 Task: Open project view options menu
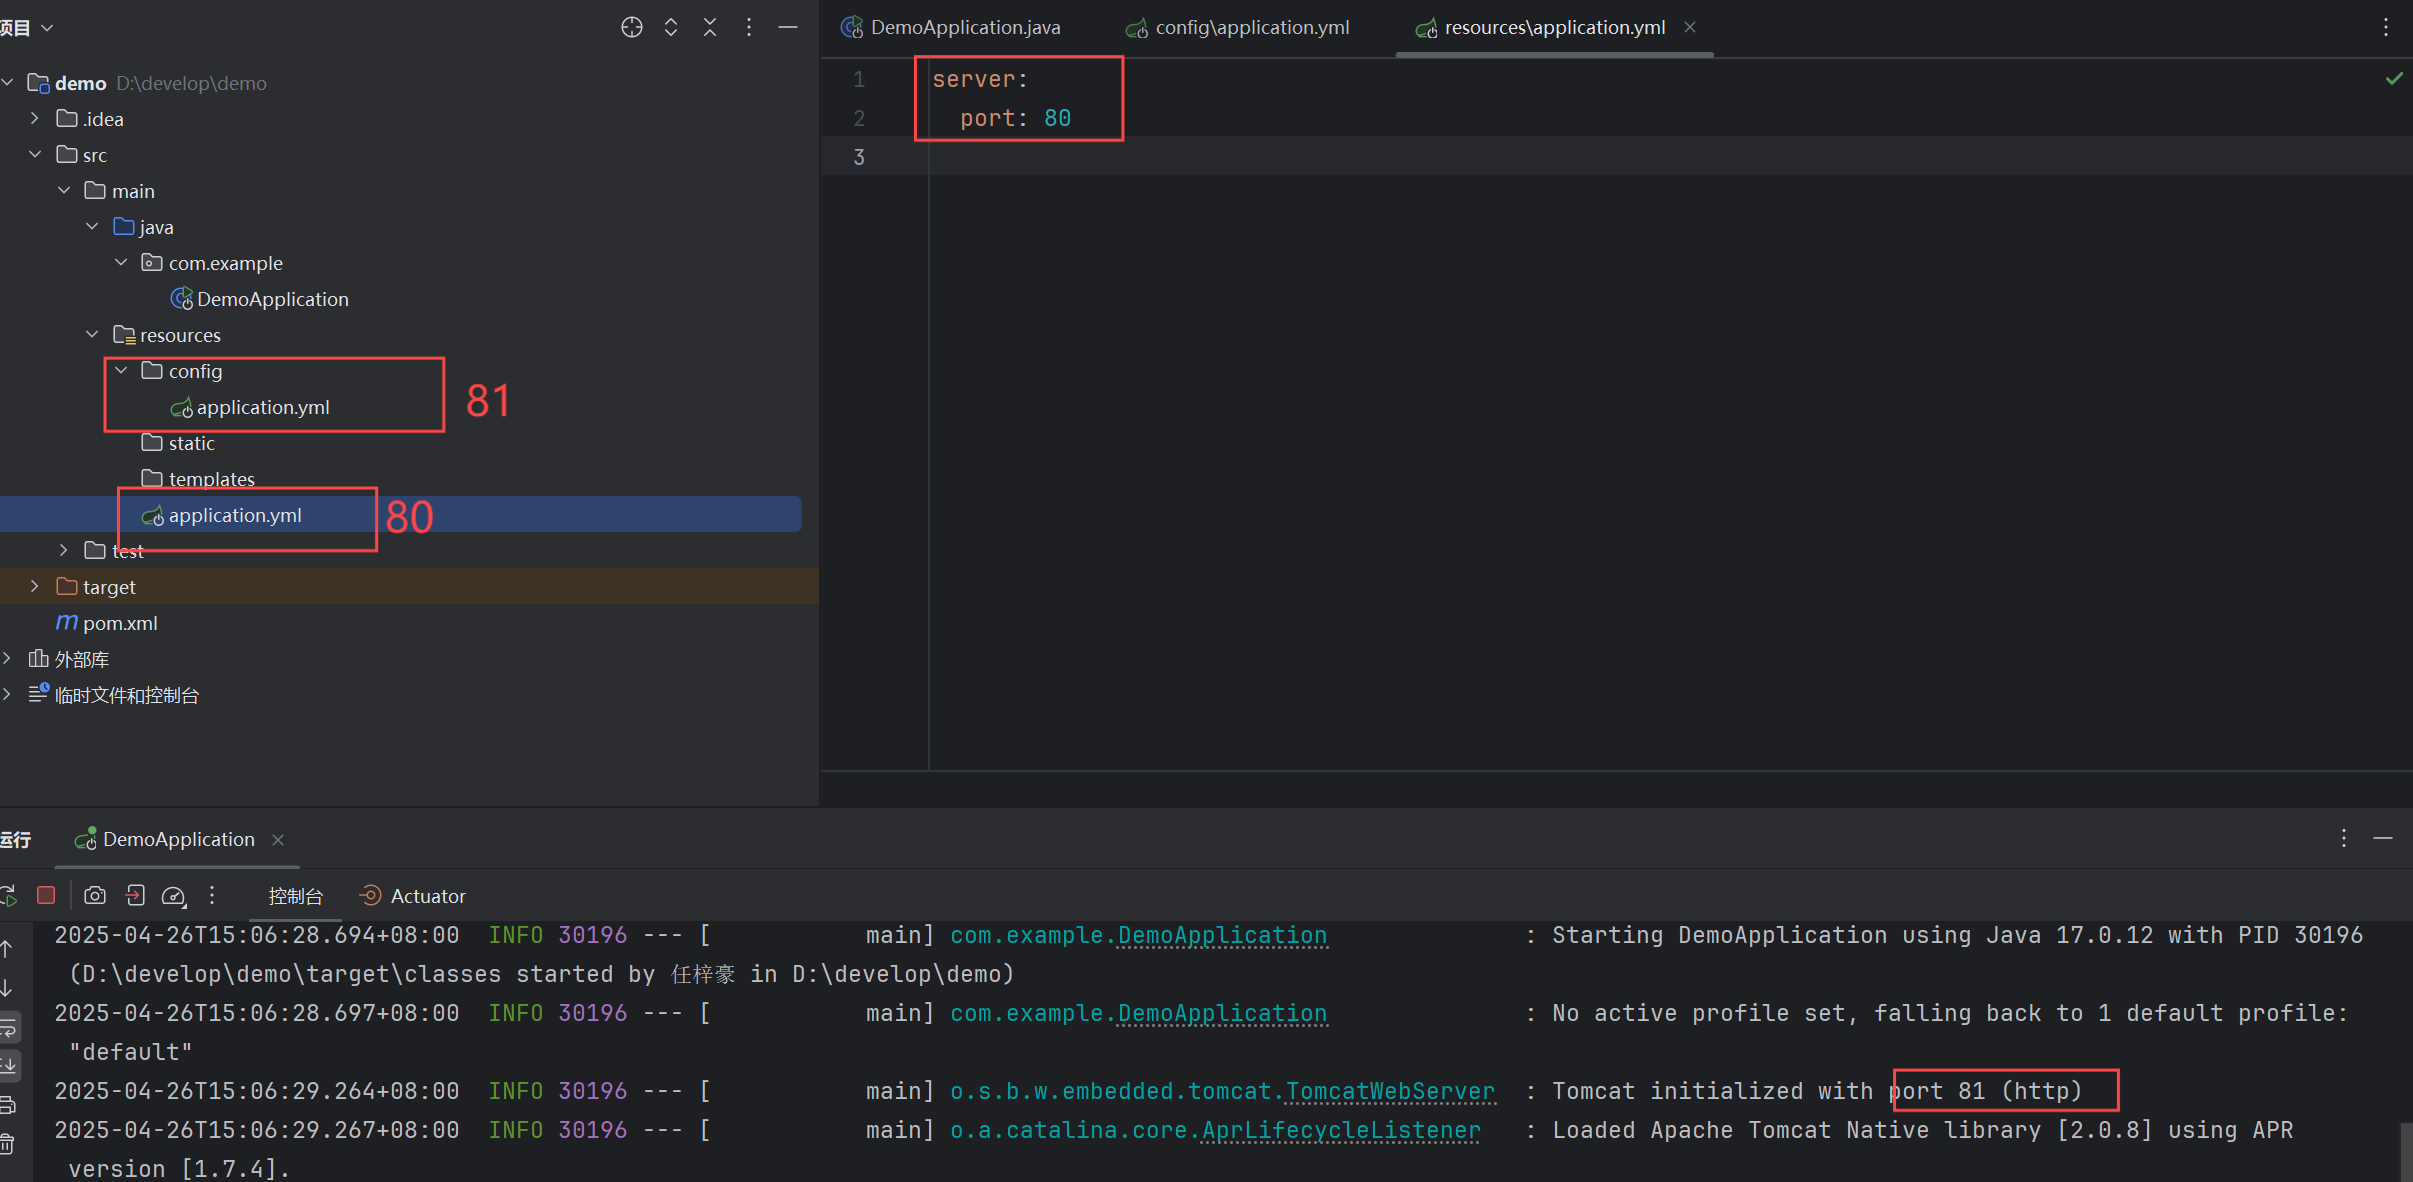tap(749, 27)
